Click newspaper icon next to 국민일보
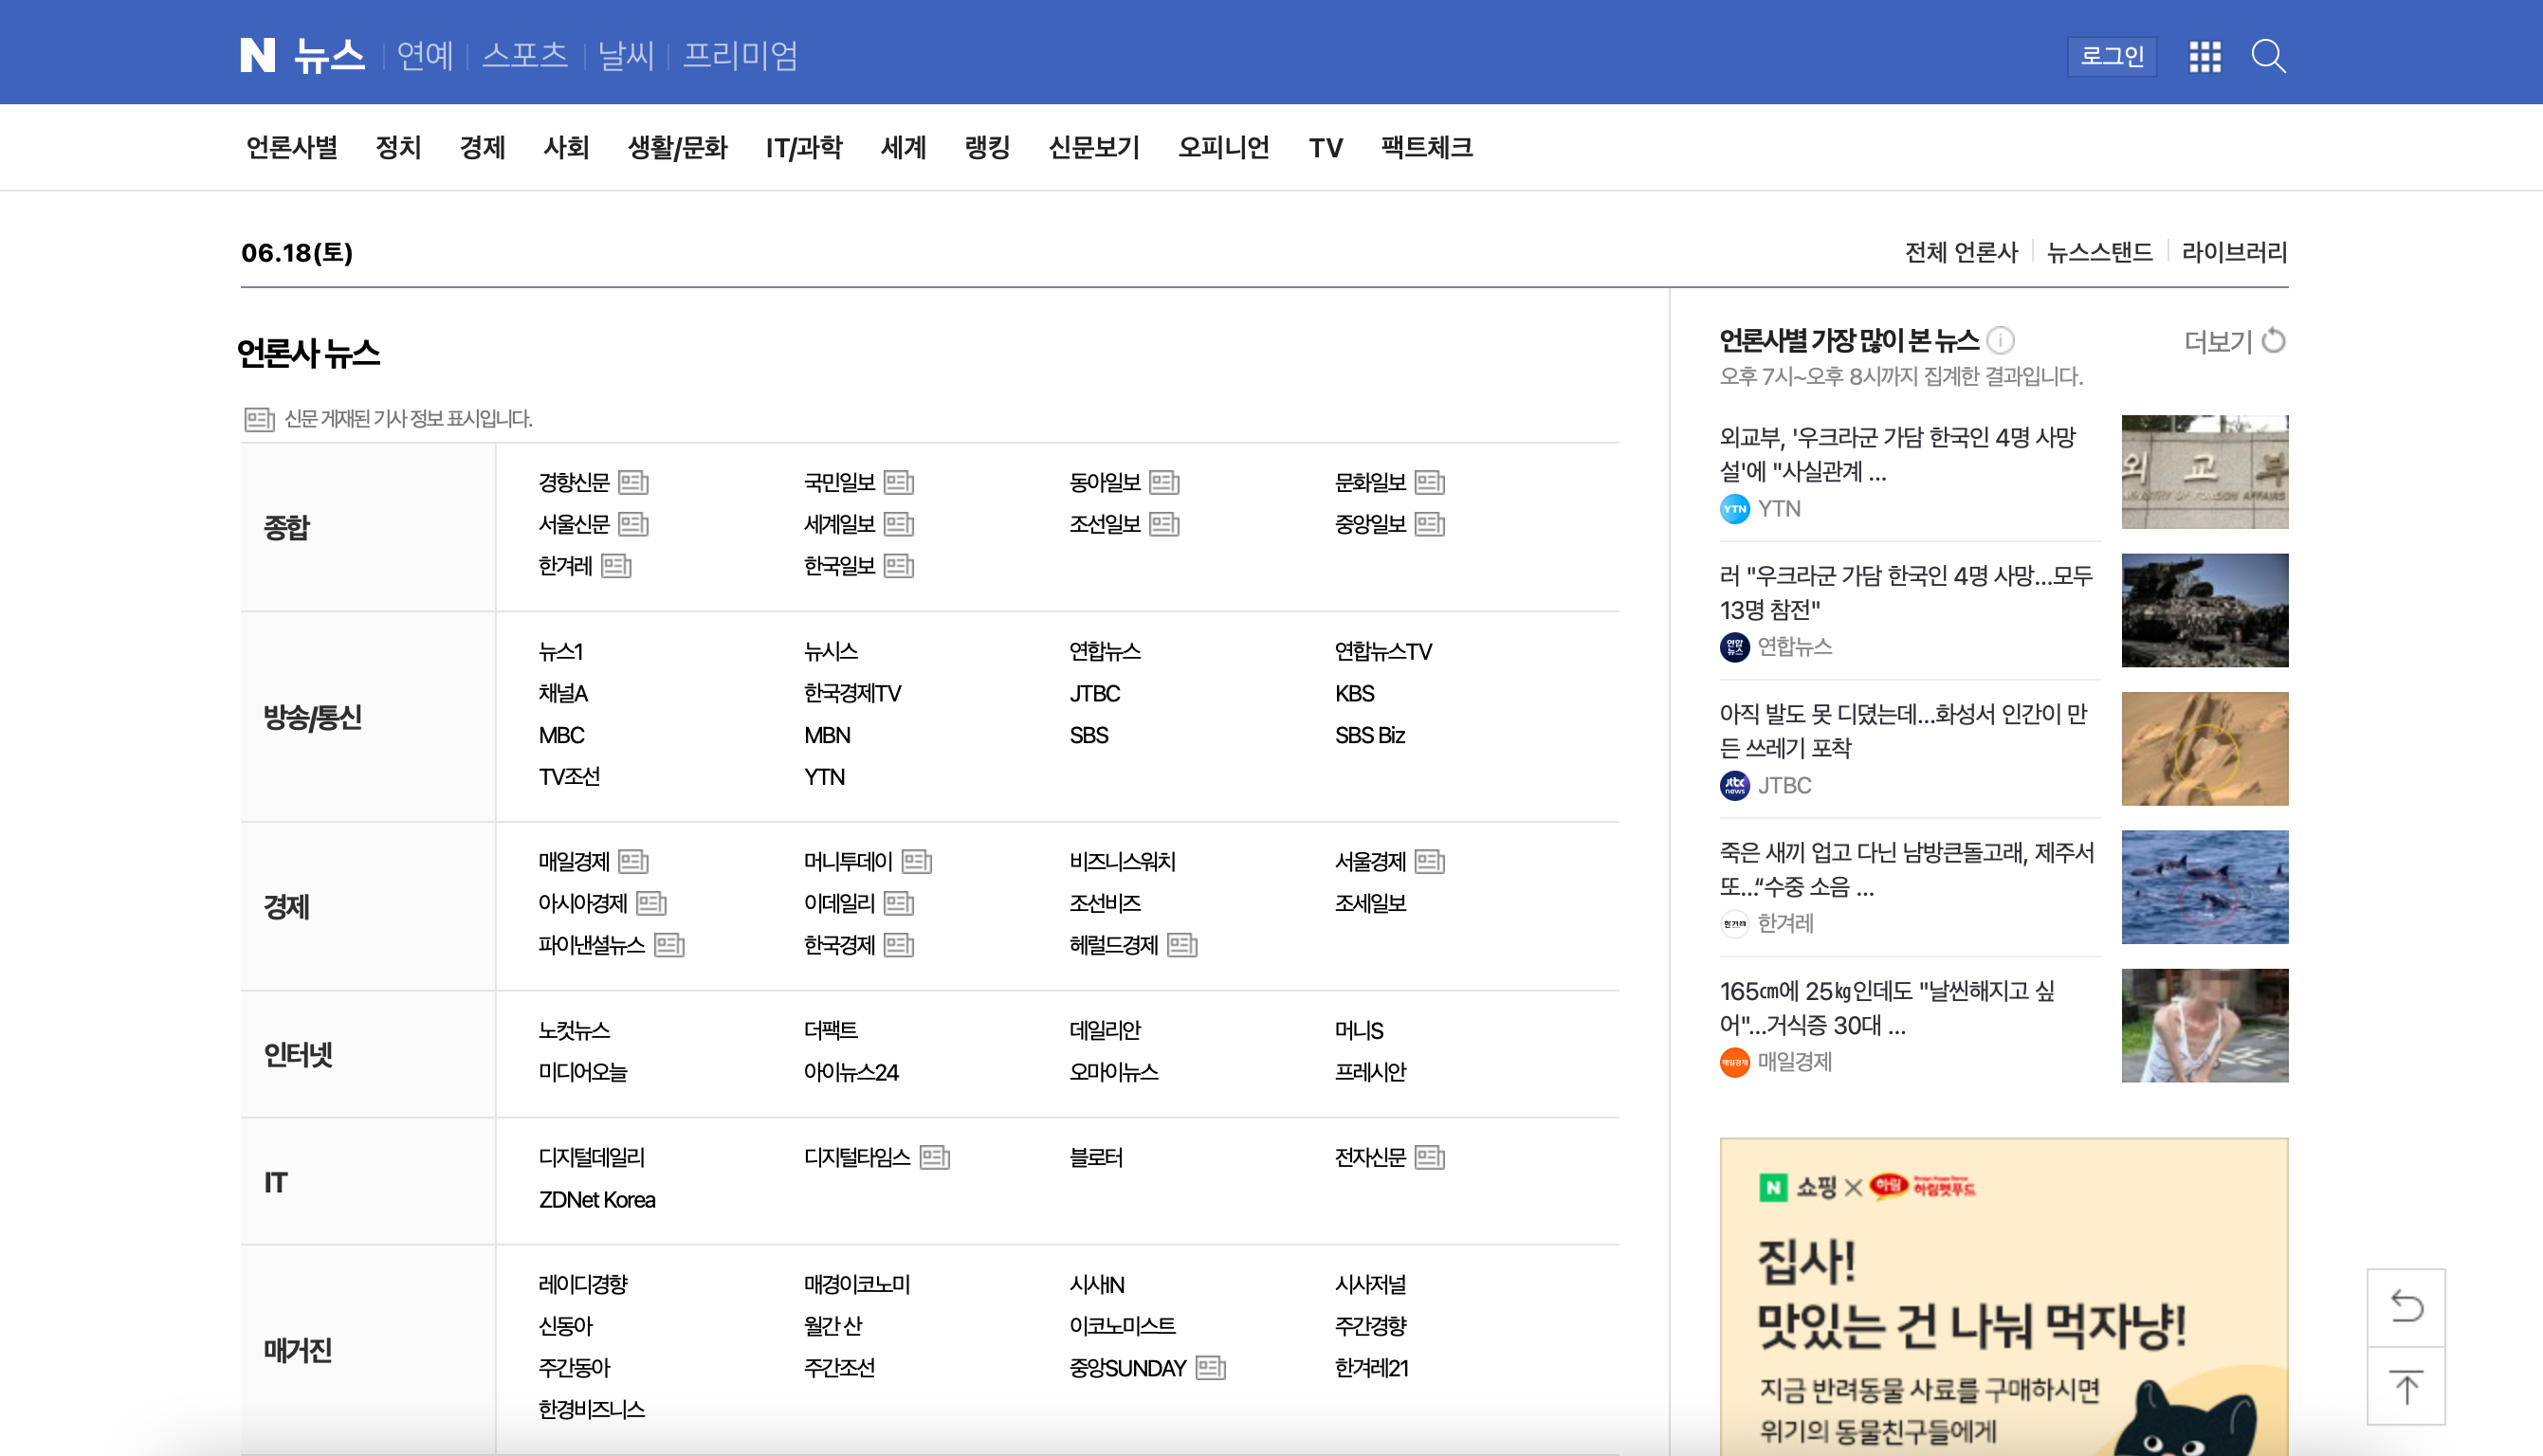The width and height of the screenshot is (2543, 1456). tap(899, 483)
